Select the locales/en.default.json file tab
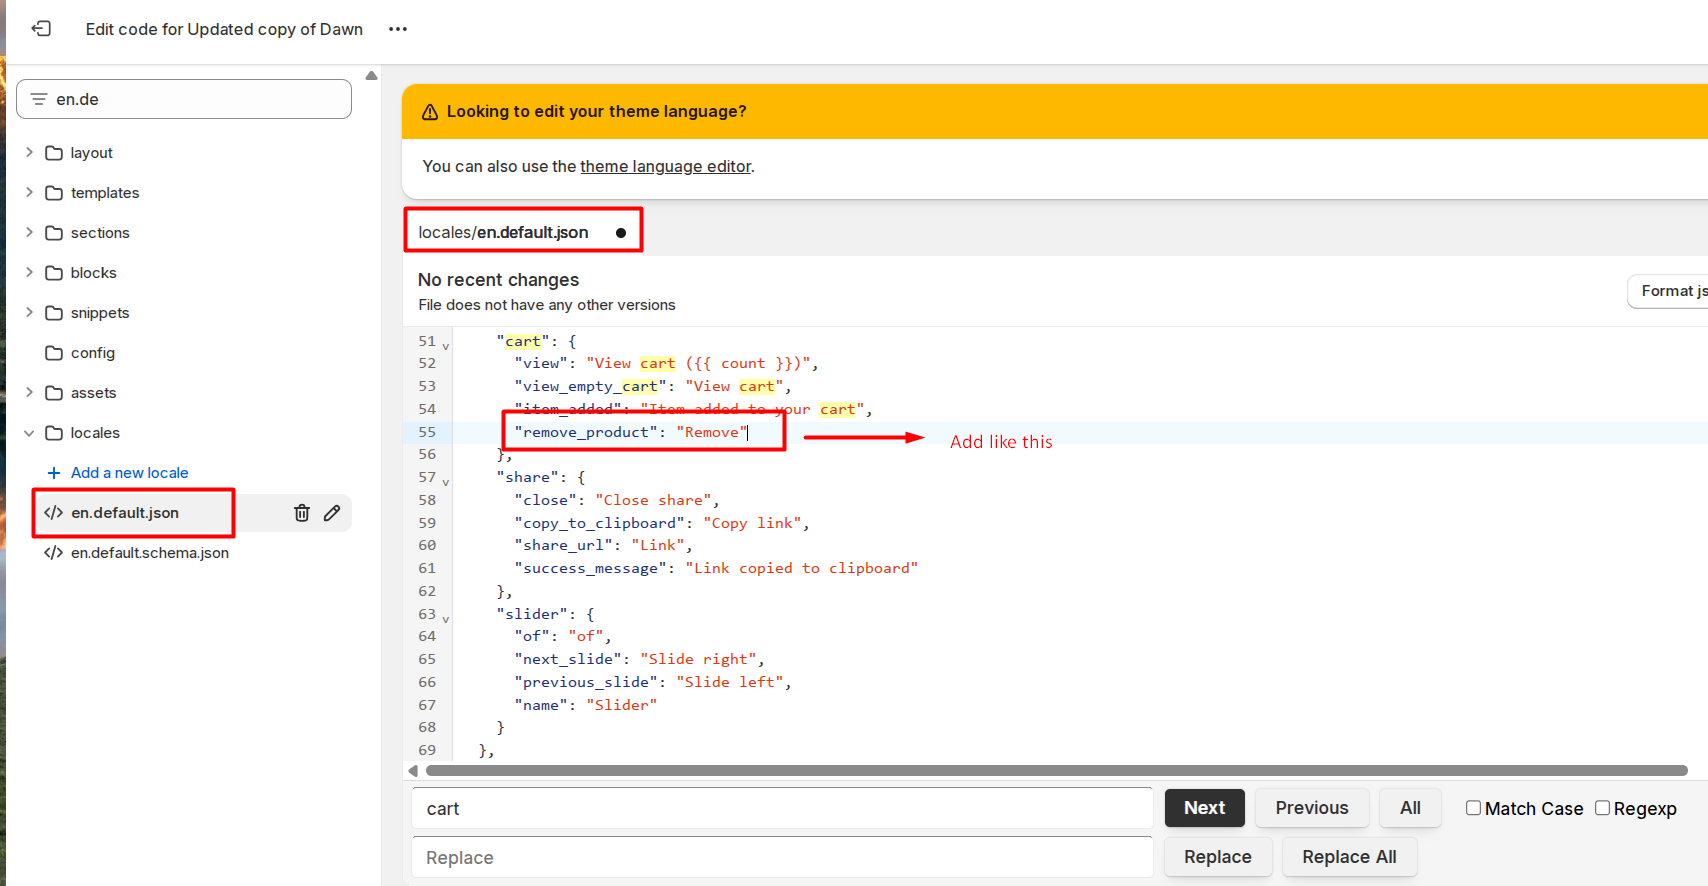Viewport: 1708px width, 886px height. 503,232
